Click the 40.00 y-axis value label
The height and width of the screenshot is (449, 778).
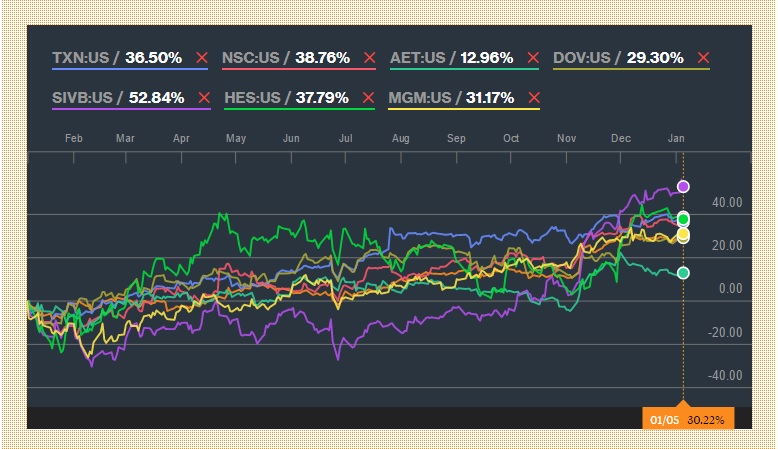tap(727, 203)
